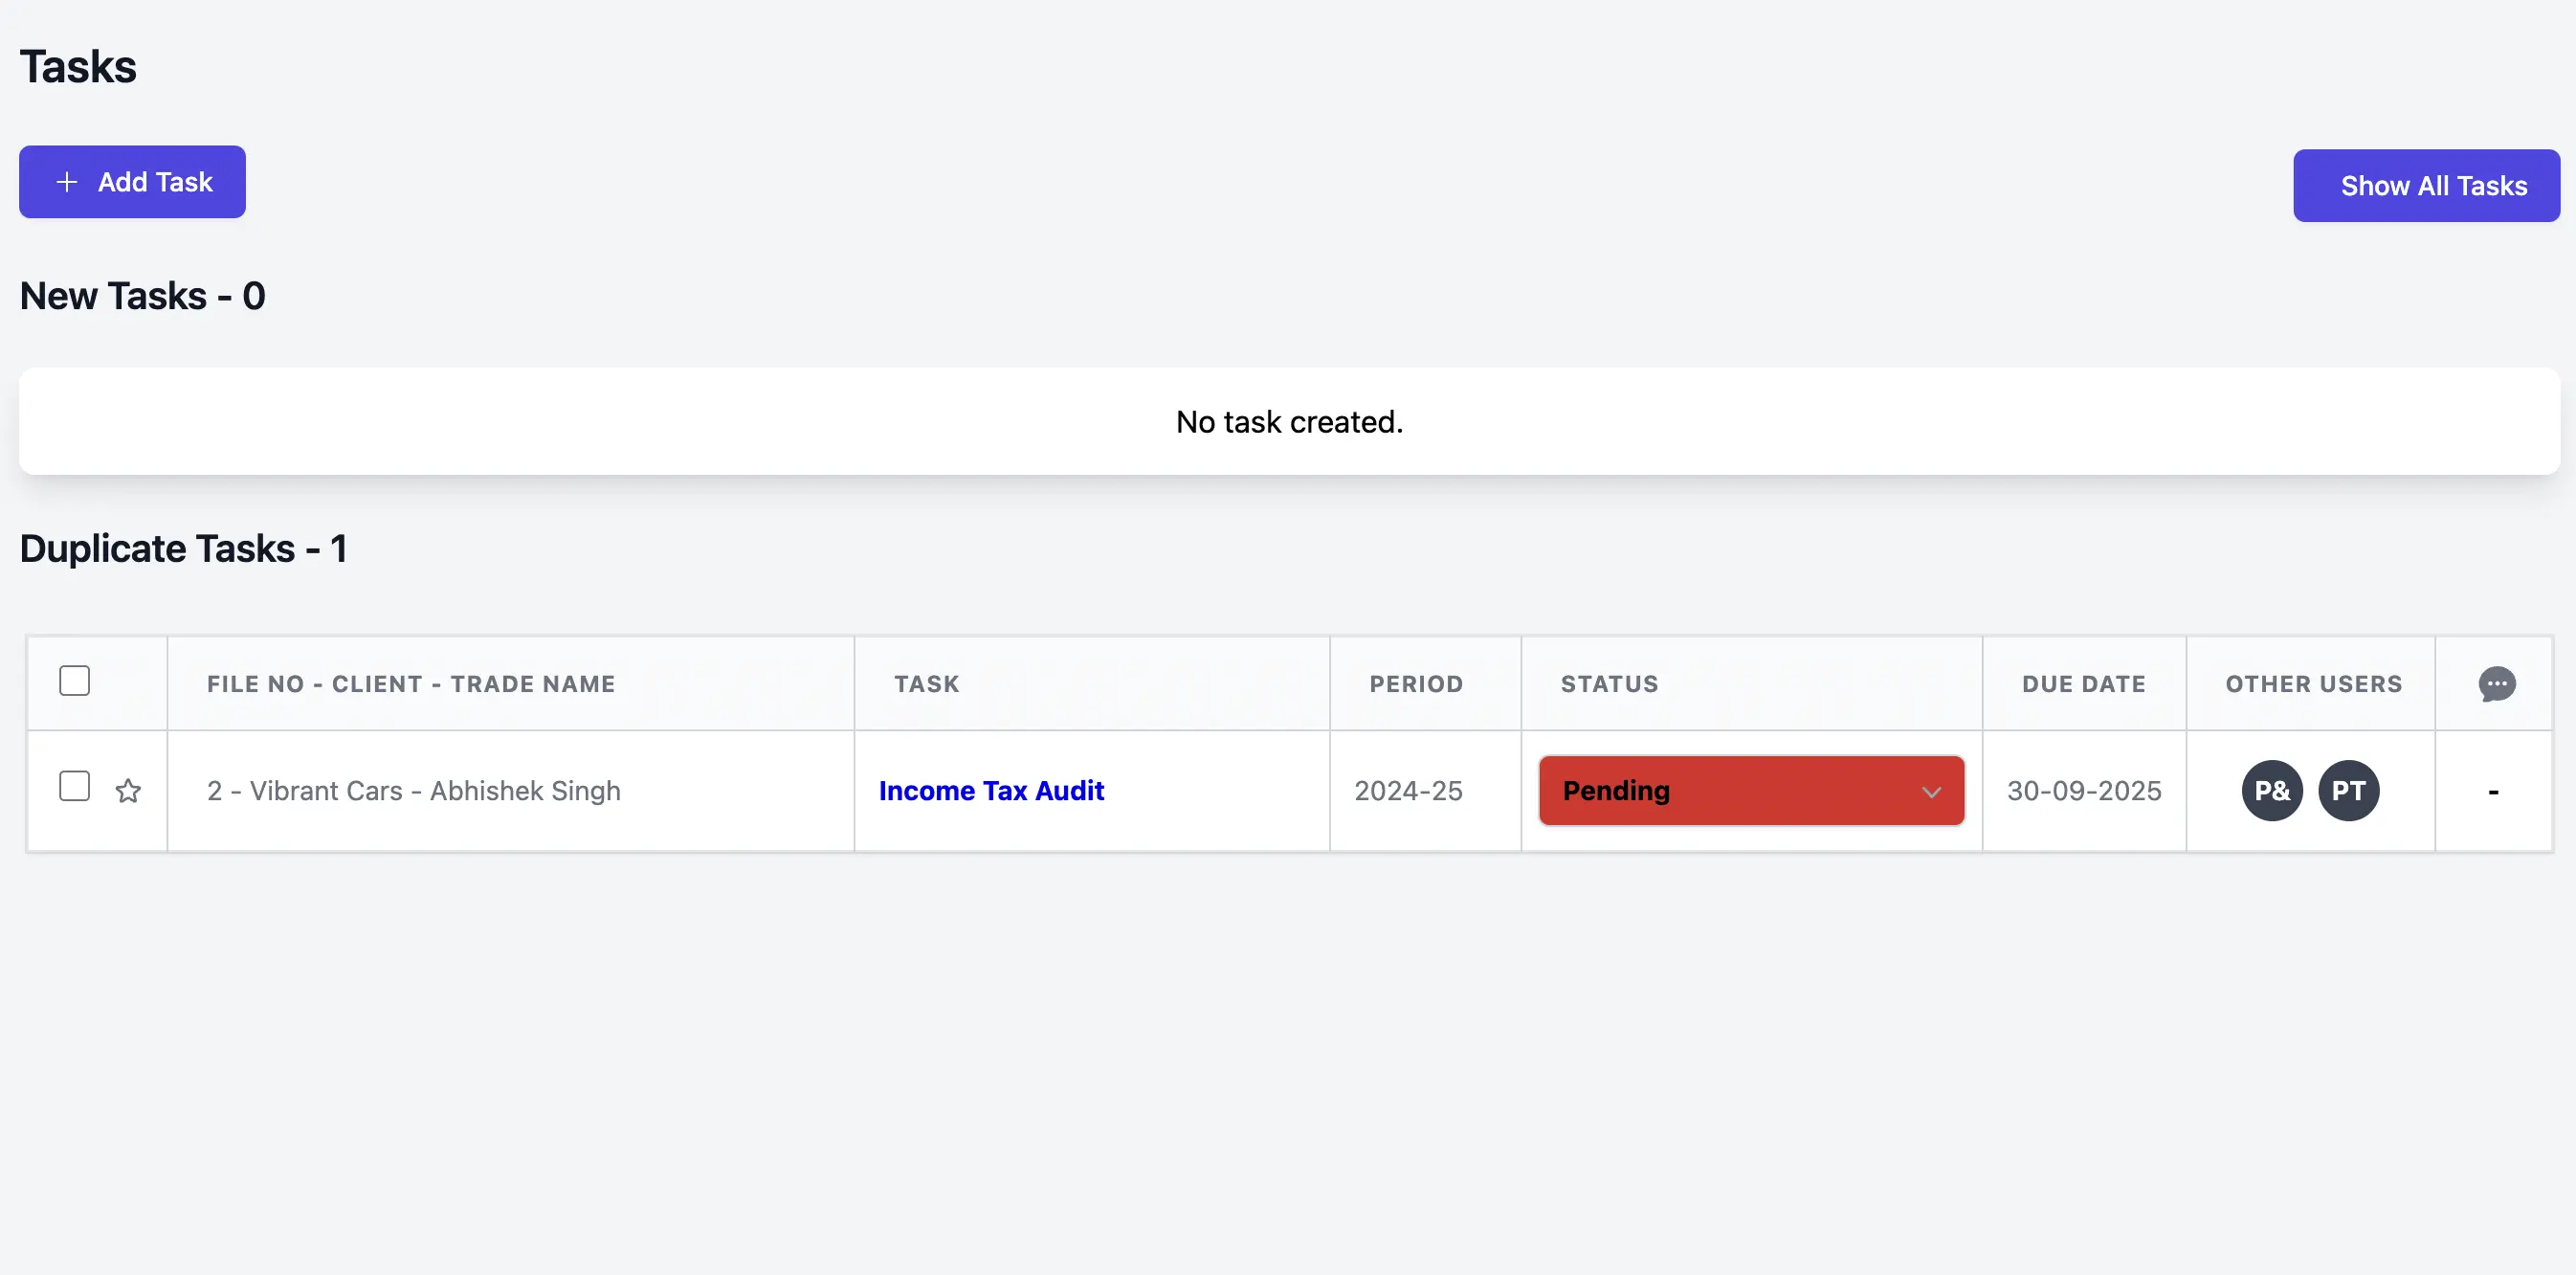Star the Vibrant Cars task row
The height and width of the screenshot is (1275, 2576).
(128, 791)
